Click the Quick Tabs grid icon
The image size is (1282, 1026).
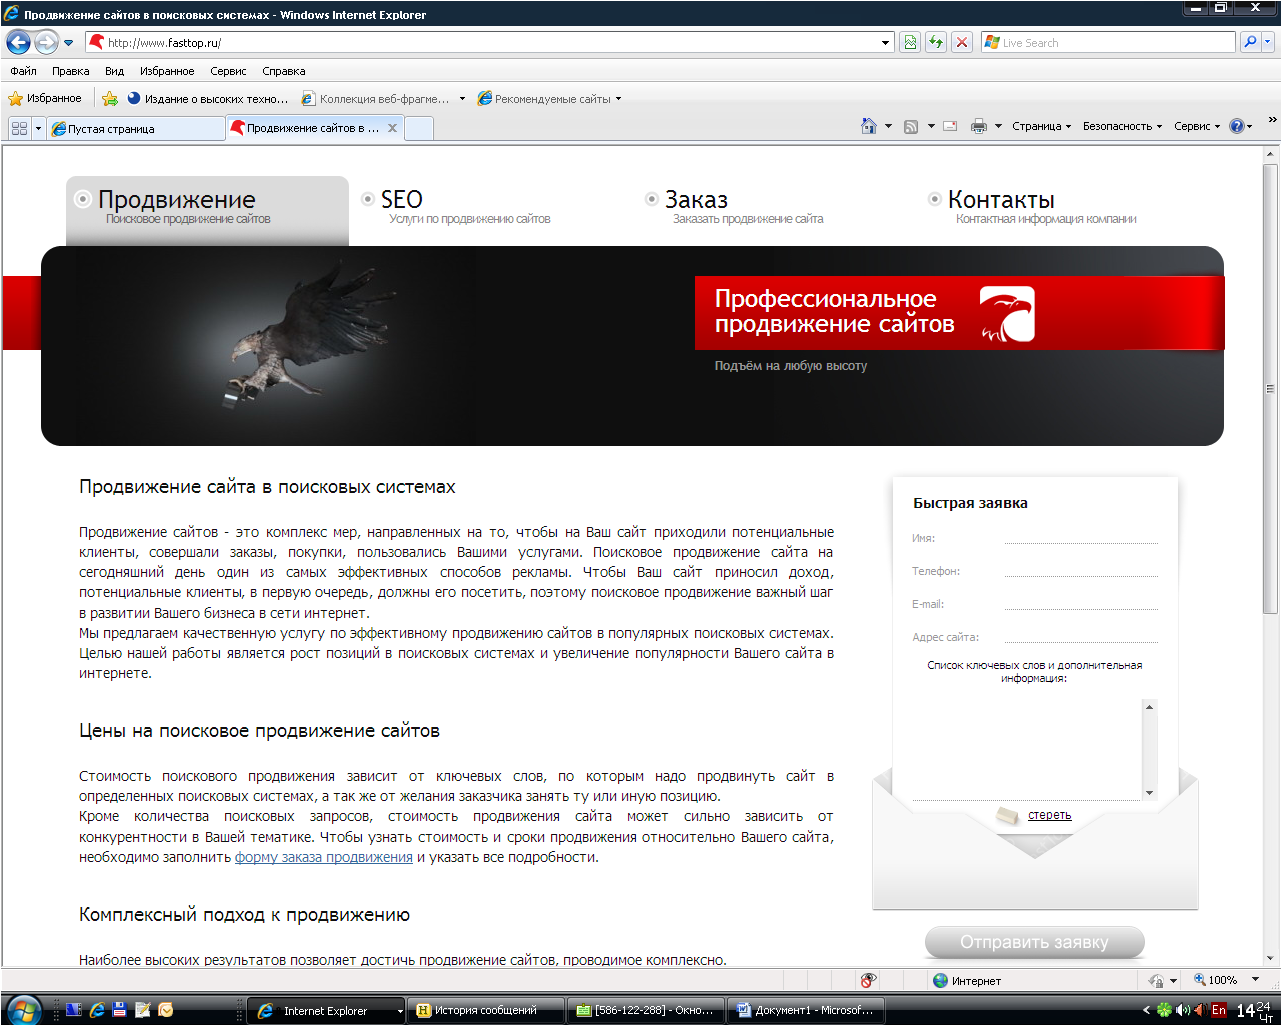click(x=19, y=128)
